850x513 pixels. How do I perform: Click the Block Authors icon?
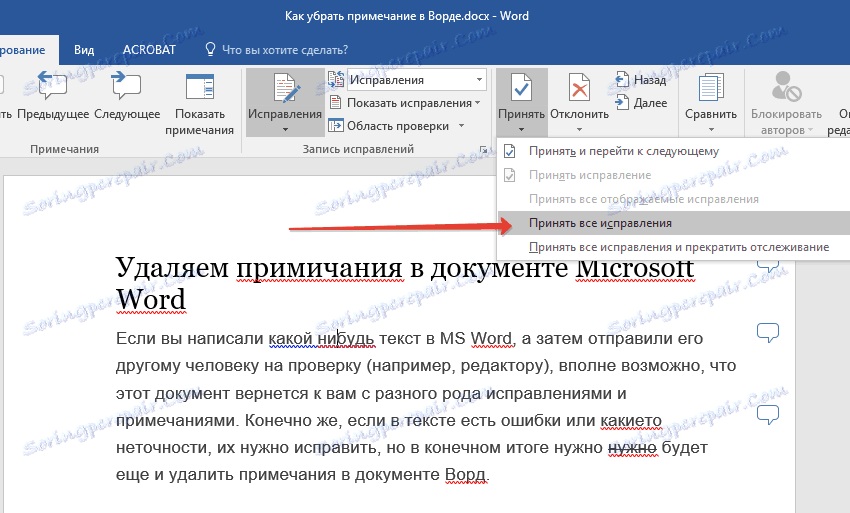tap(786, 87)
